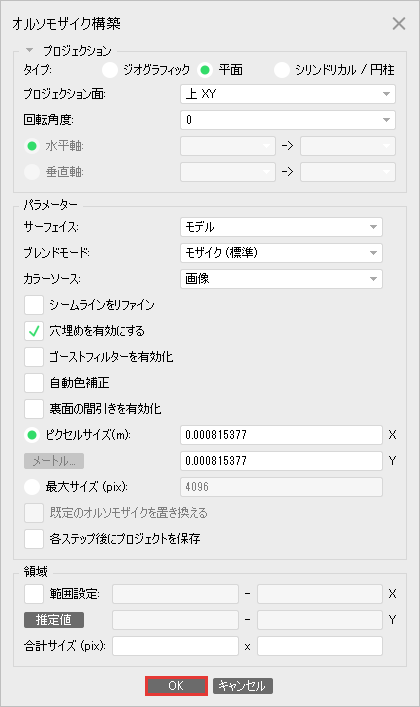
Task: Select the 平面 type radio
Action: pos(205,70)
